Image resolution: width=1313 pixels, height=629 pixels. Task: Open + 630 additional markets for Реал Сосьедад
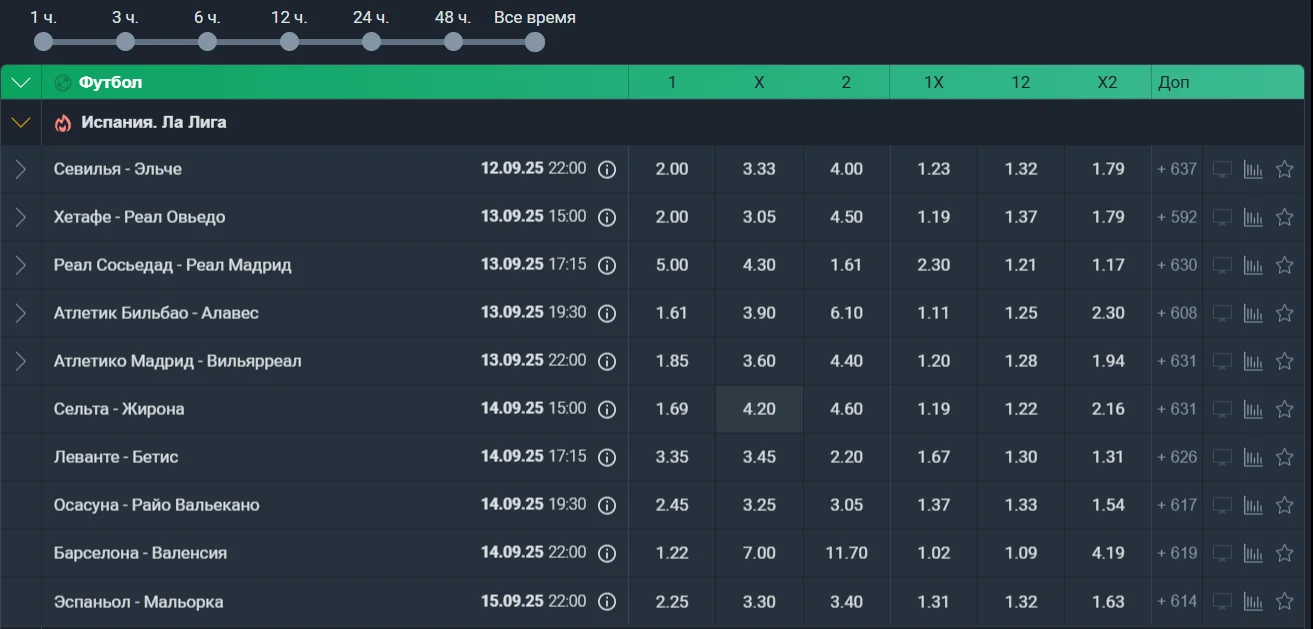coord(1176,265)
